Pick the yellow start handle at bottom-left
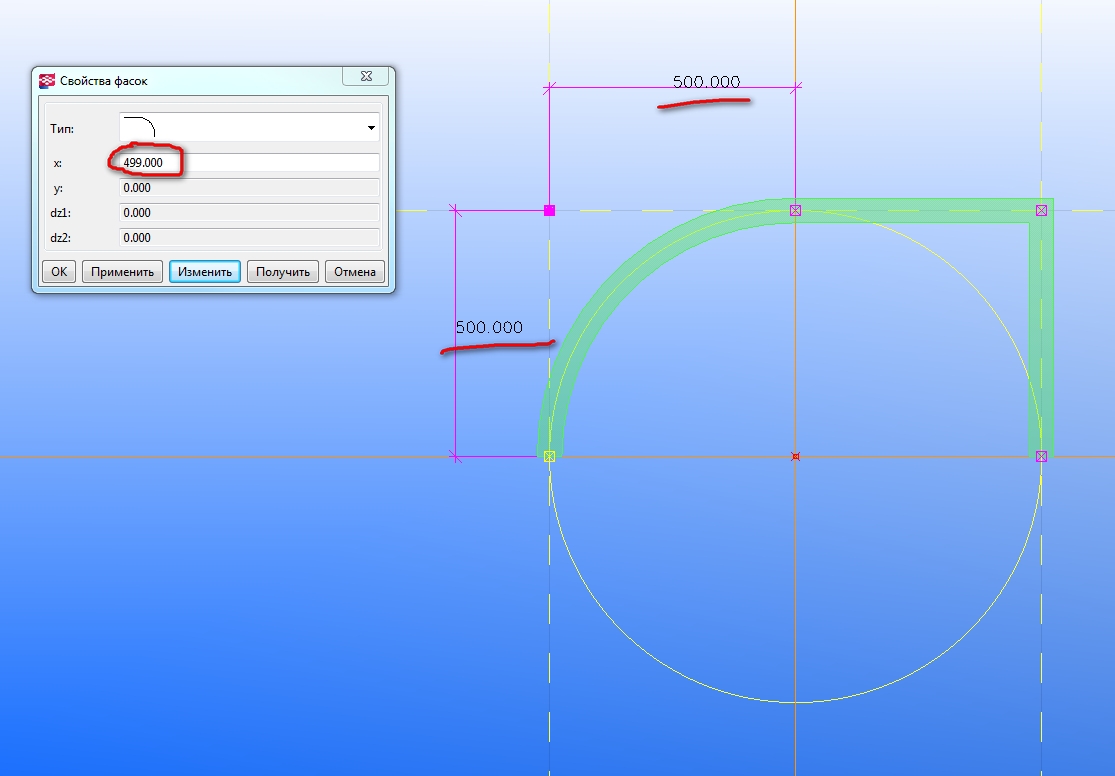The height and width of the screenshot is (776, 1115). [549, 456]
